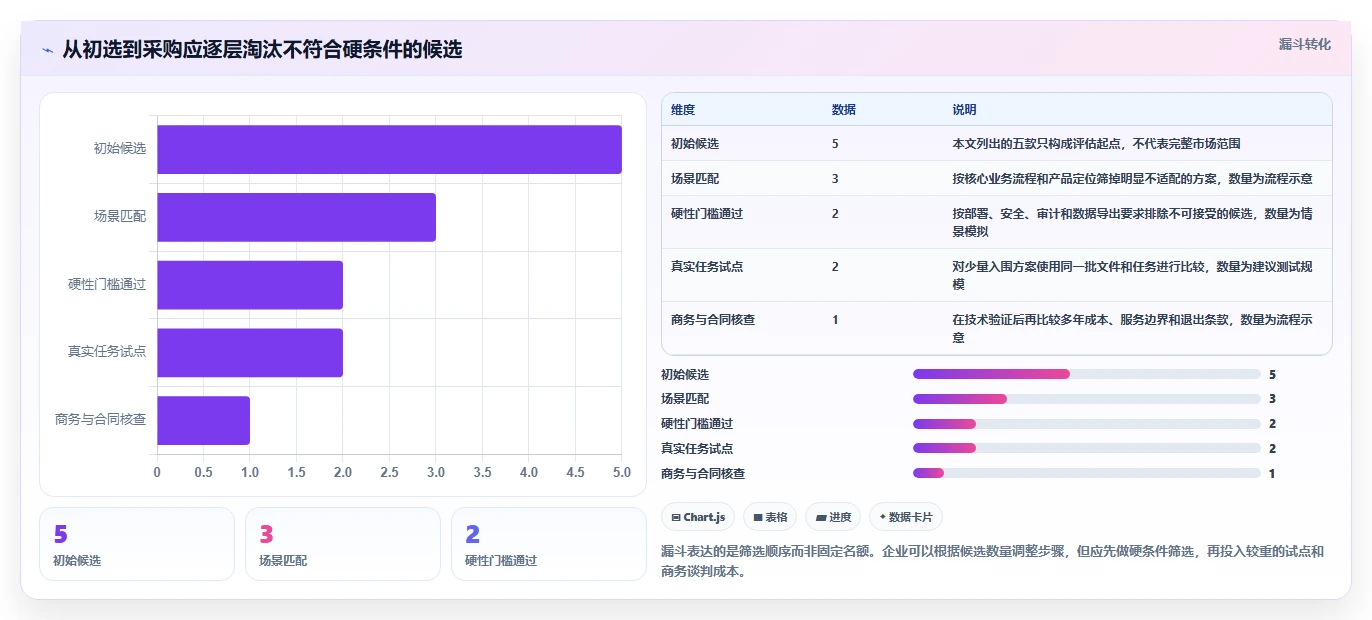1372x620 pixels.
Task: Click the 初始候选 progress bar
Action: point(1086,374)
